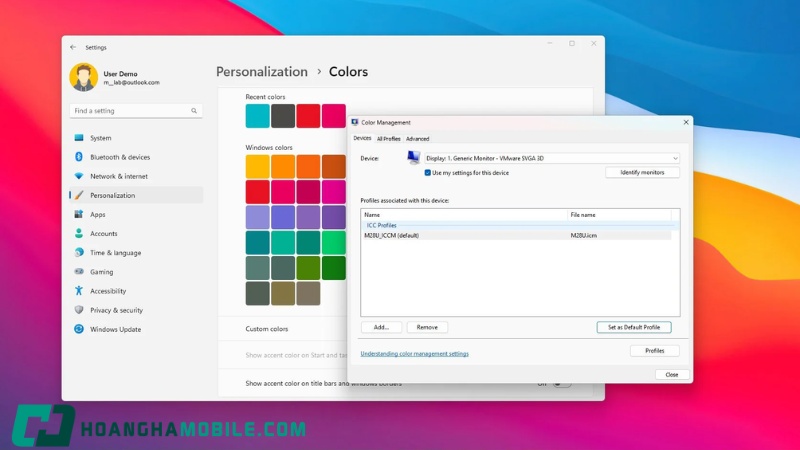
Task: Click the search magnifier in Find a setting
Action: point(194,111)
